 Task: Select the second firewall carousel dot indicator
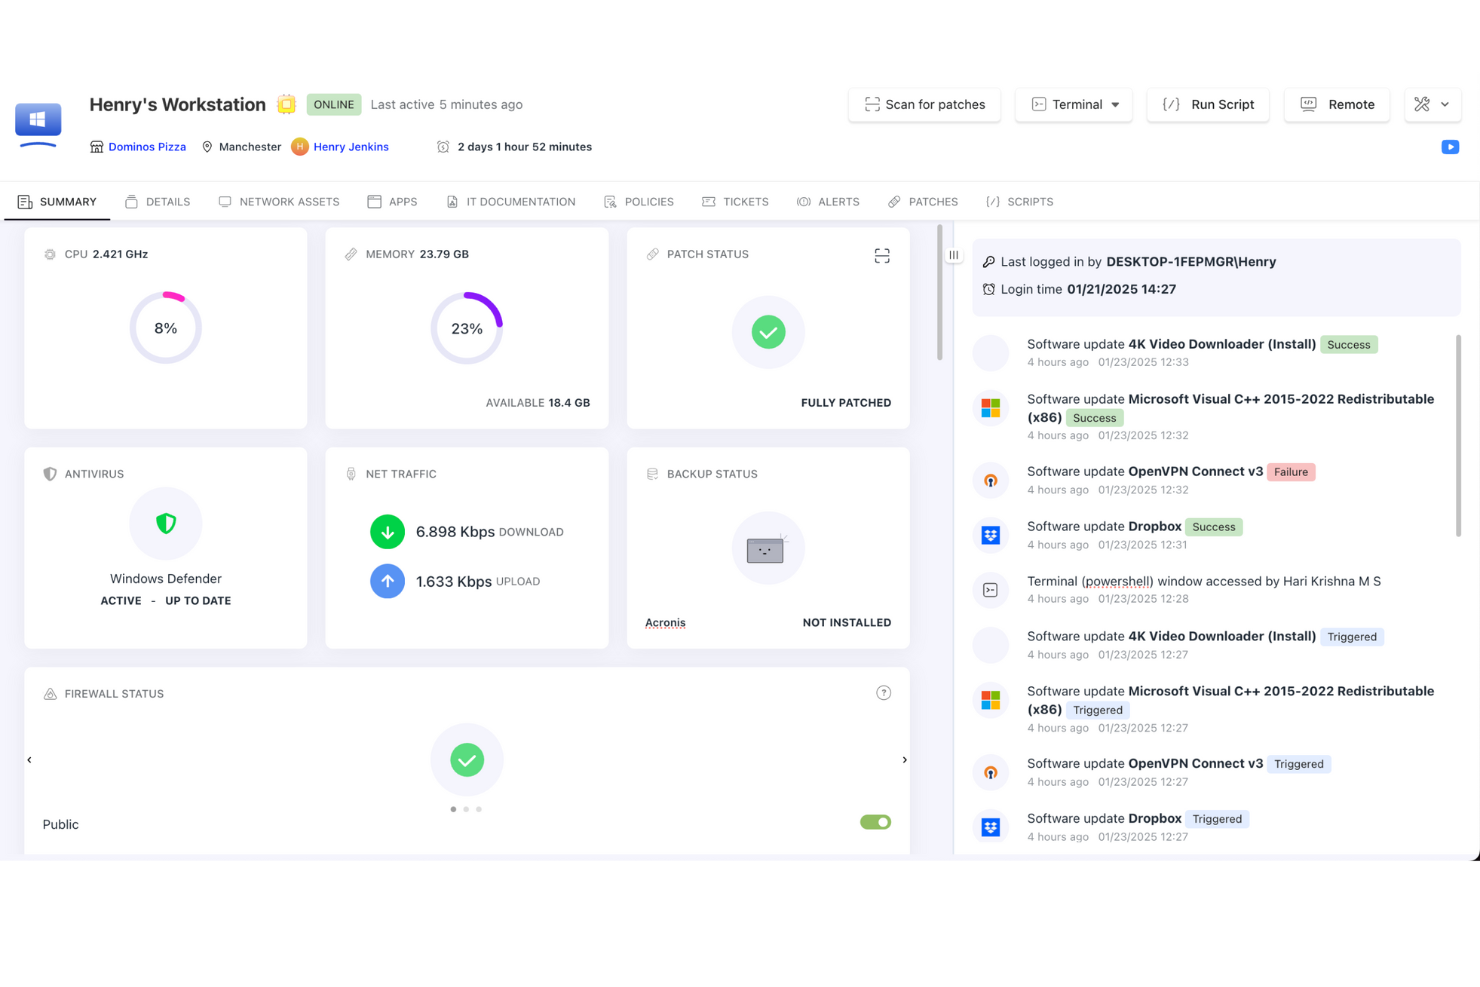click(467, 809)
